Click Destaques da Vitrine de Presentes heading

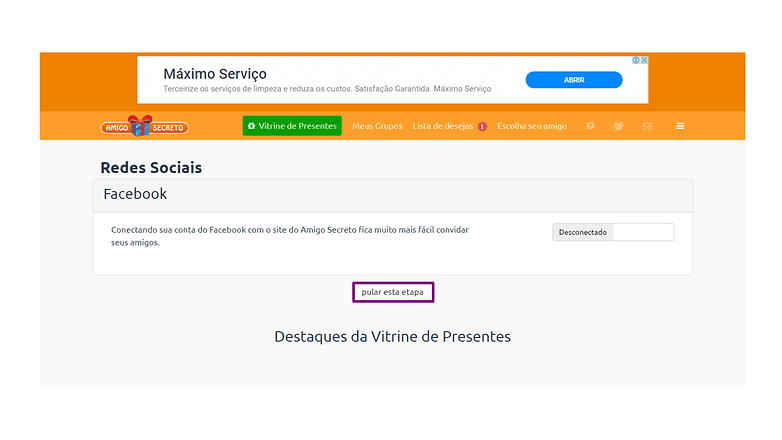tap(392, 337)
